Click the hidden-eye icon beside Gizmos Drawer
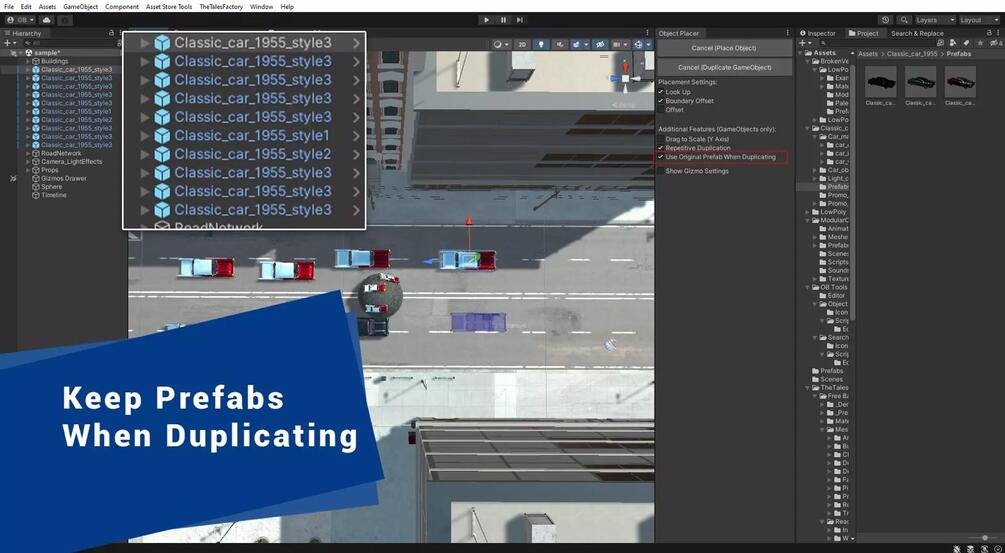This screenshot has width=1005, height=553. coord(13,179)
